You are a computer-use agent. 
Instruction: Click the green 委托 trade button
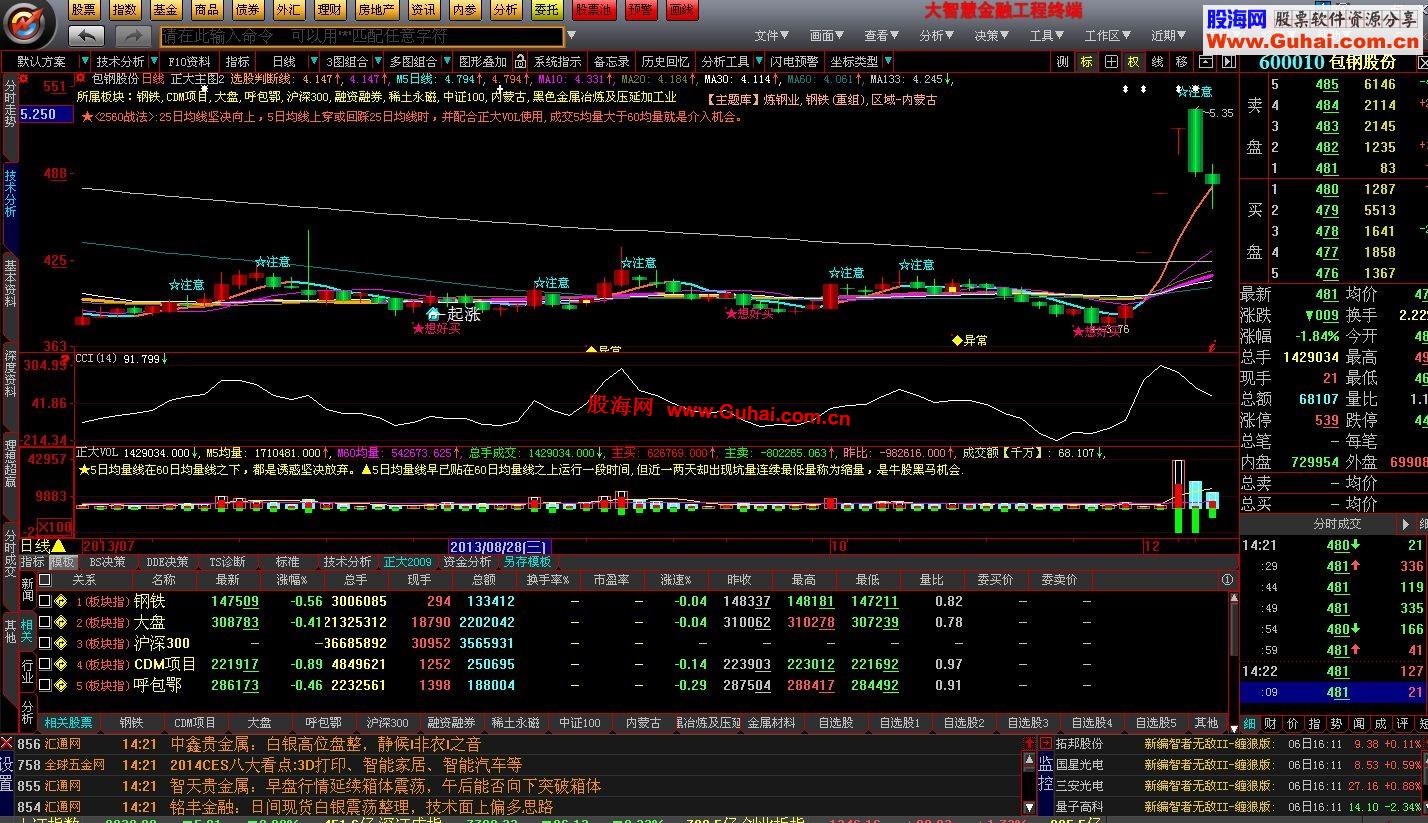click(546, 10)
